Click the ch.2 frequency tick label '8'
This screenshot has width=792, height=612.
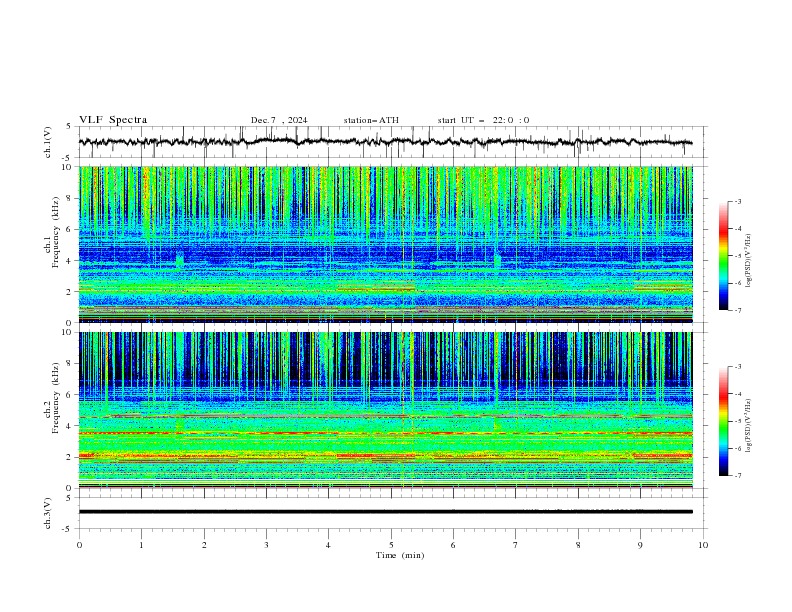tap(71, 364)
